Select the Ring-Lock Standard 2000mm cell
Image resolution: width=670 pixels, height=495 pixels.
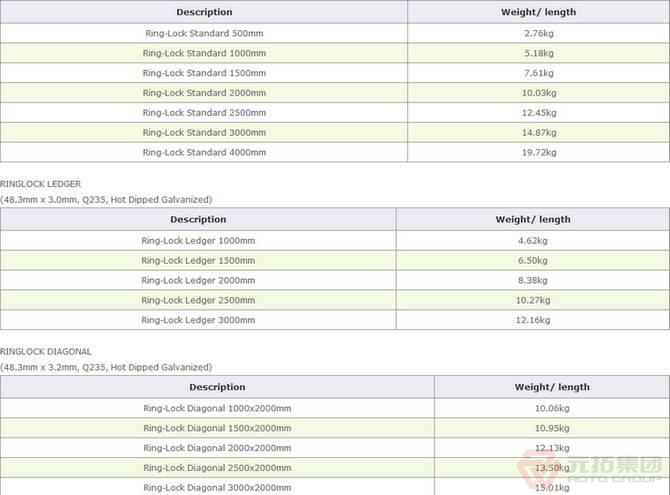click(x=204, y=93)
